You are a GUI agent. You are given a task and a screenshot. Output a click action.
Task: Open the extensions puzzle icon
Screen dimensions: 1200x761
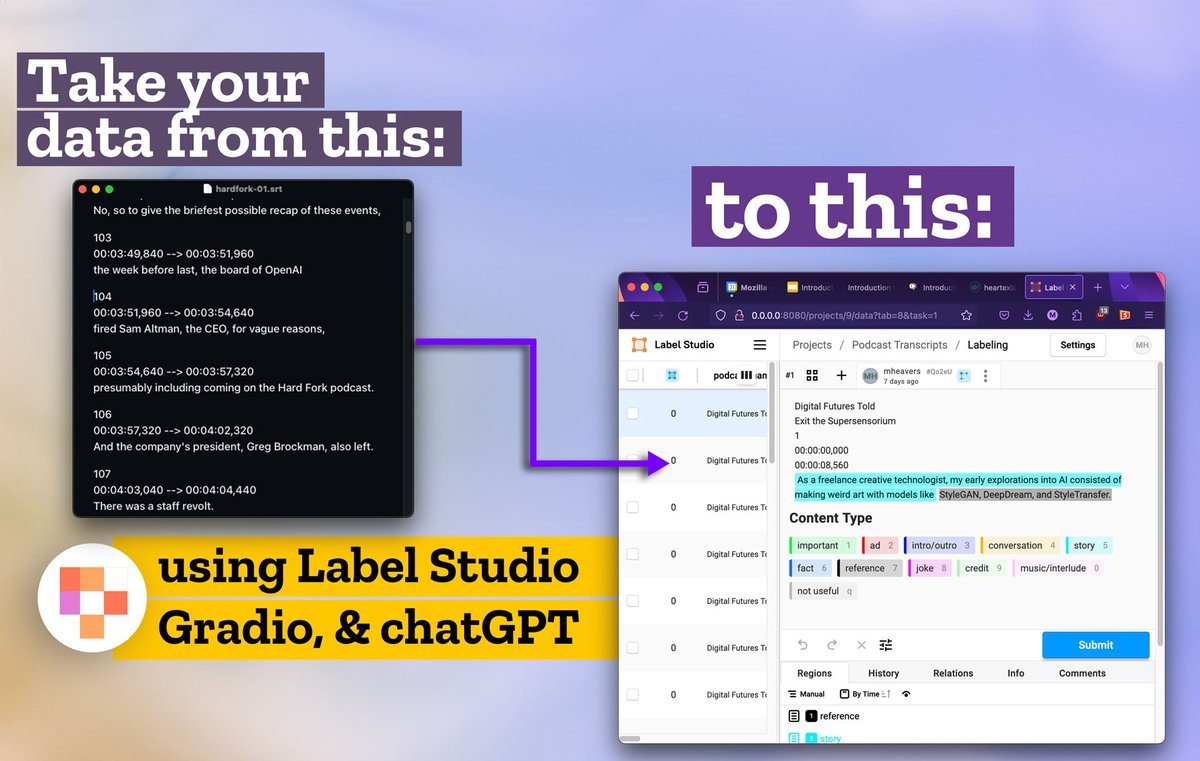(x=1076, y=315)
